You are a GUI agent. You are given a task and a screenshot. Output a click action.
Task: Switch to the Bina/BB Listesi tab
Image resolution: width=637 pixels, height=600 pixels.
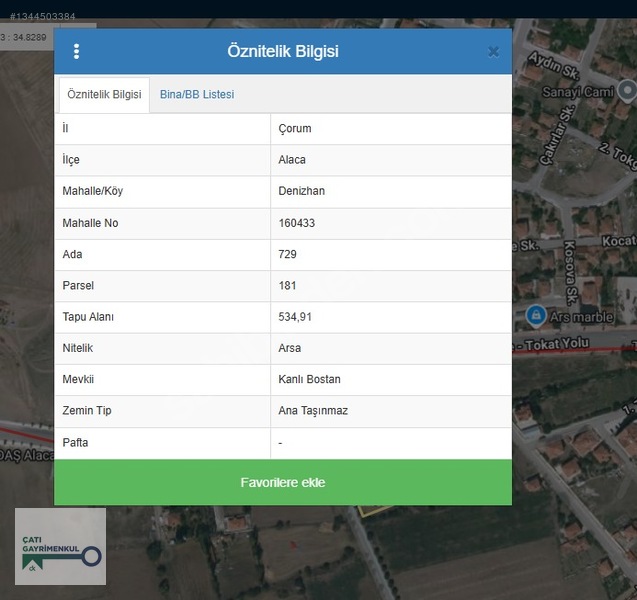[197, 95]
